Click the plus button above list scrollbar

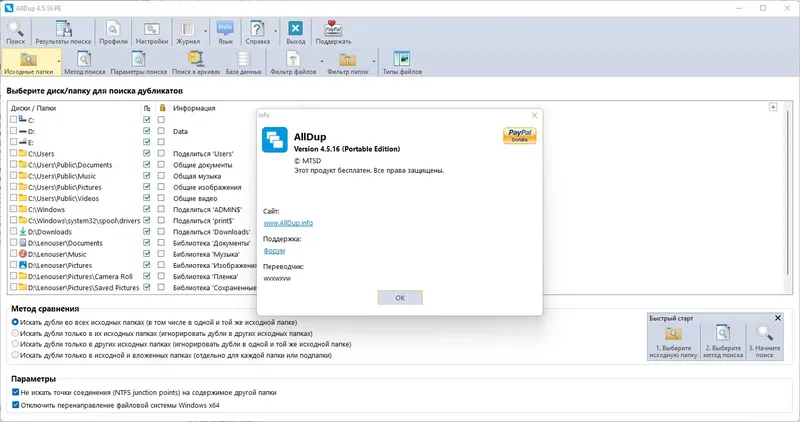coord(773,107)
